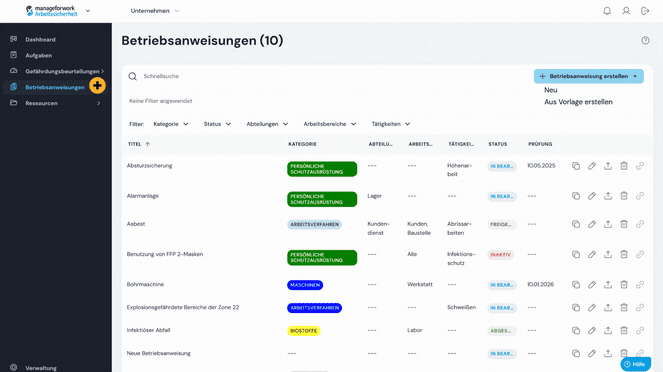663x372 pixels.
Task: Expand the Gefährdungsbeurteilungen sidebar chevron
Action: coord(102,71)
